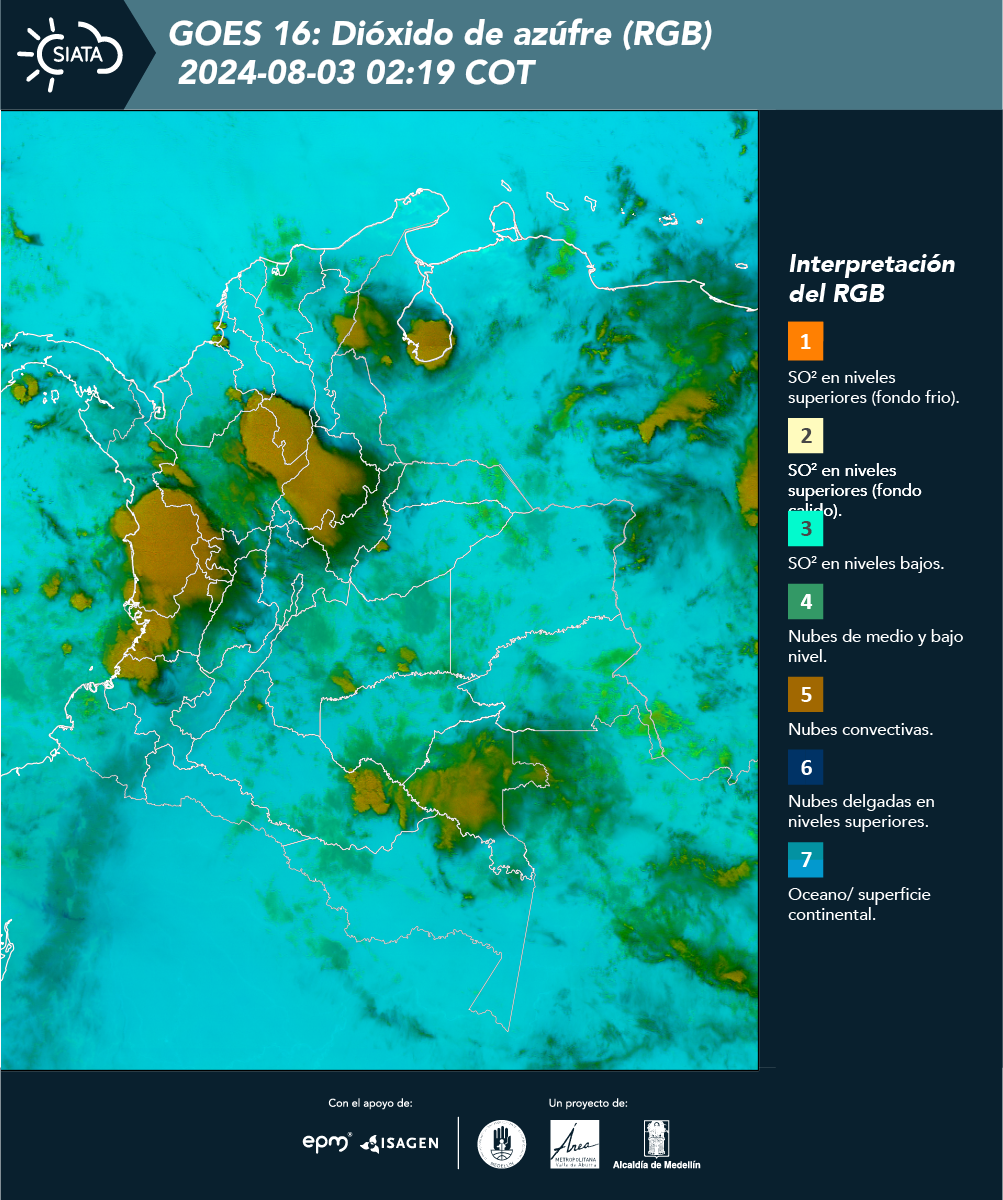Click the SIATA sun-cloud logo

71,54
